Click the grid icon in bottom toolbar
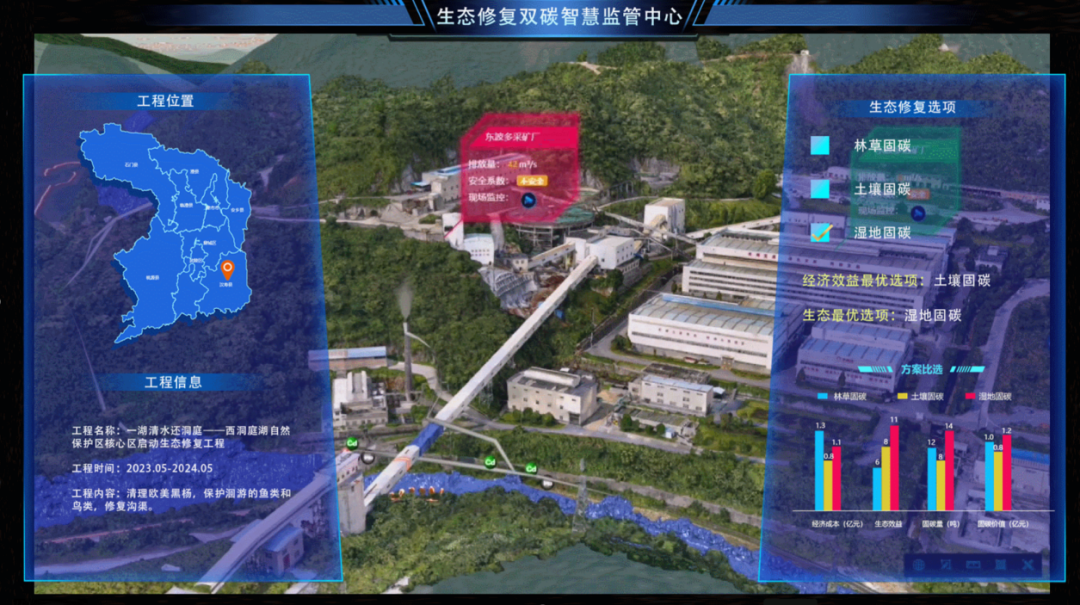The width and height of the screenshot is (1080, 605). (x=998, y=565)
